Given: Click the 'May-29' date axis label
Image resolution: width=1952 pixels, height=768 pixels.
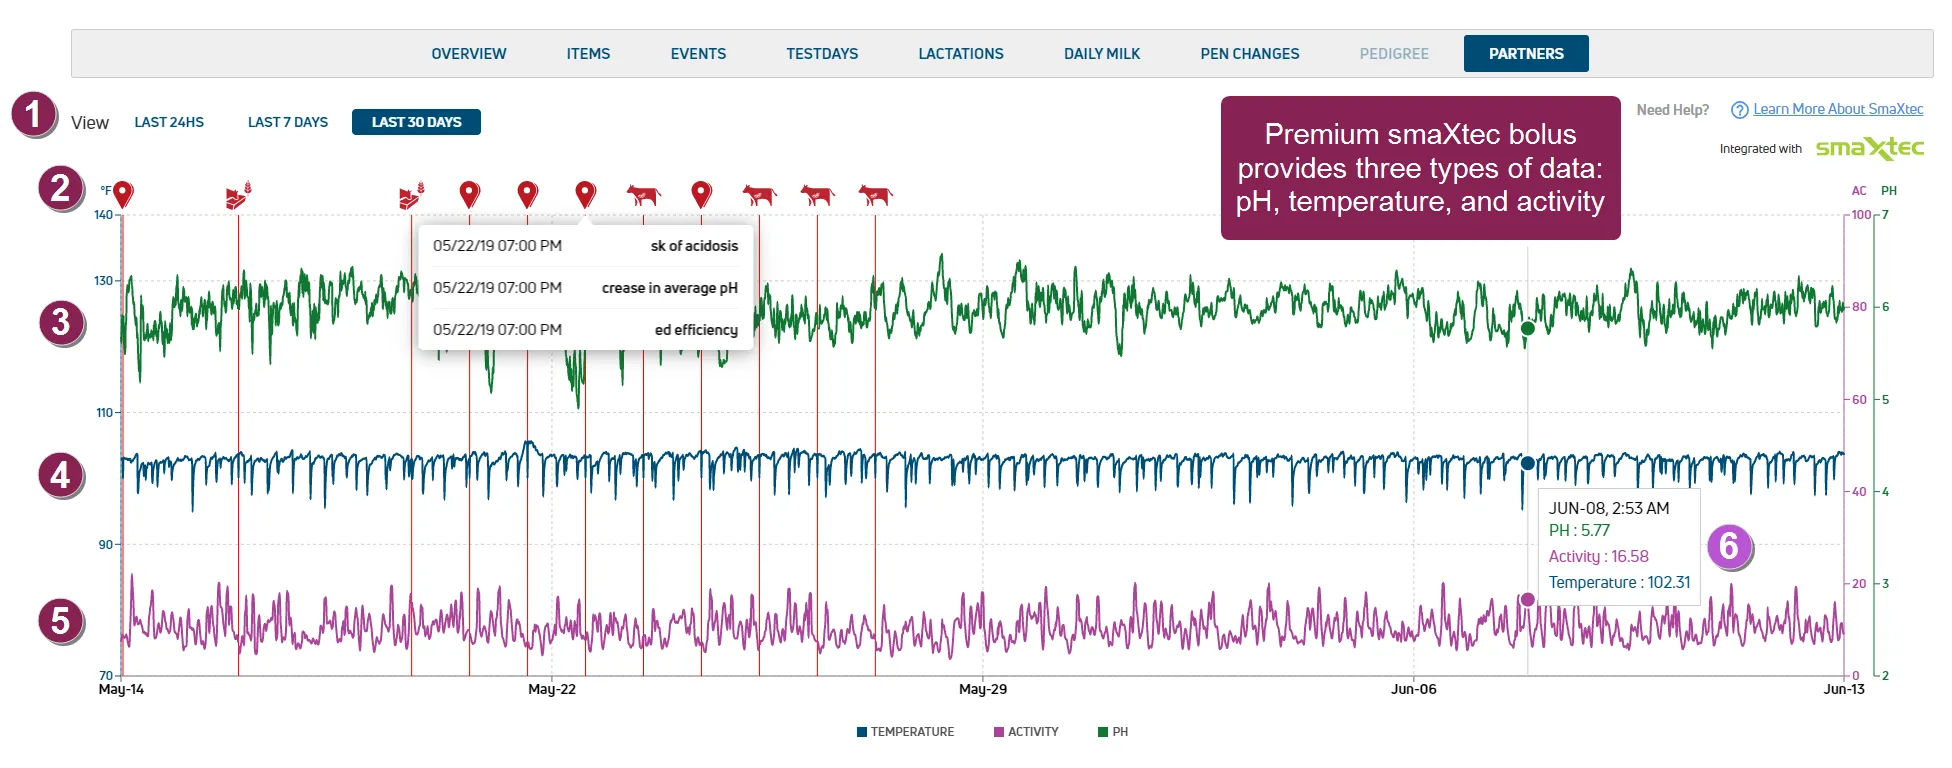Looking at the screenshot, I should tap(983, 689).
